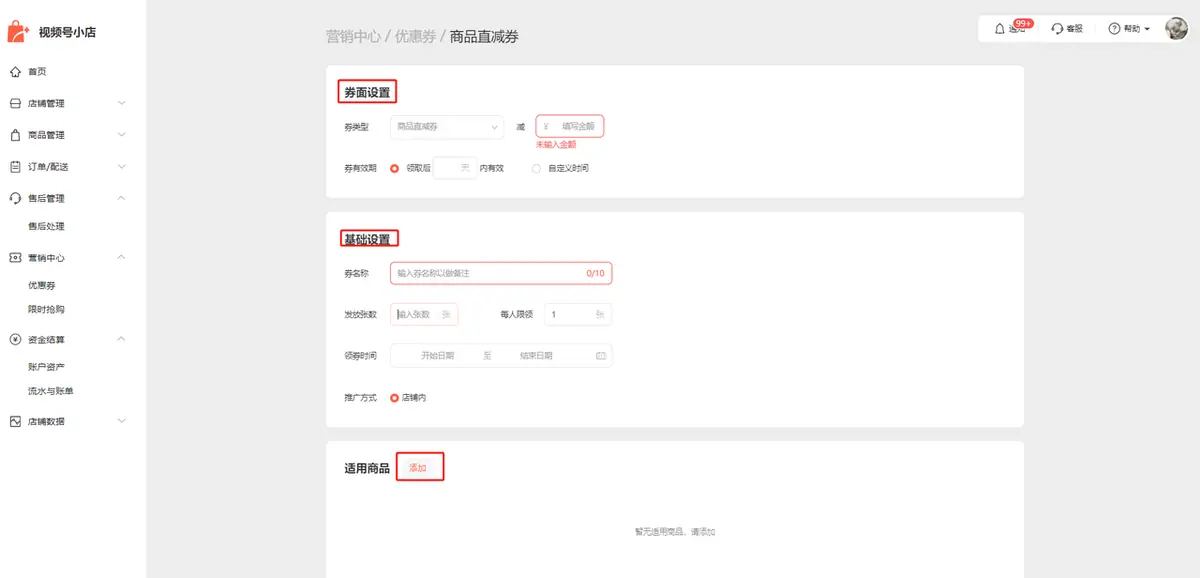Expand the 店铺数据 sidebar section
1200x578 pixels.
click(x=122, y=422)
